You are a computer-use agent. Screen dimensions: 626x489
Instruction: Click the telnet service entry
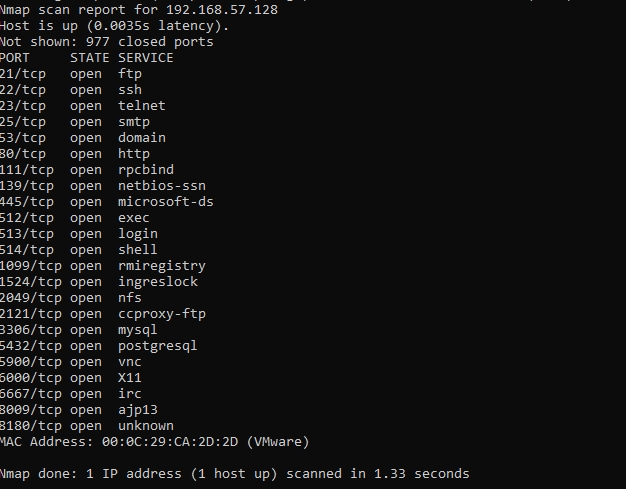click(x=142, y=106)
